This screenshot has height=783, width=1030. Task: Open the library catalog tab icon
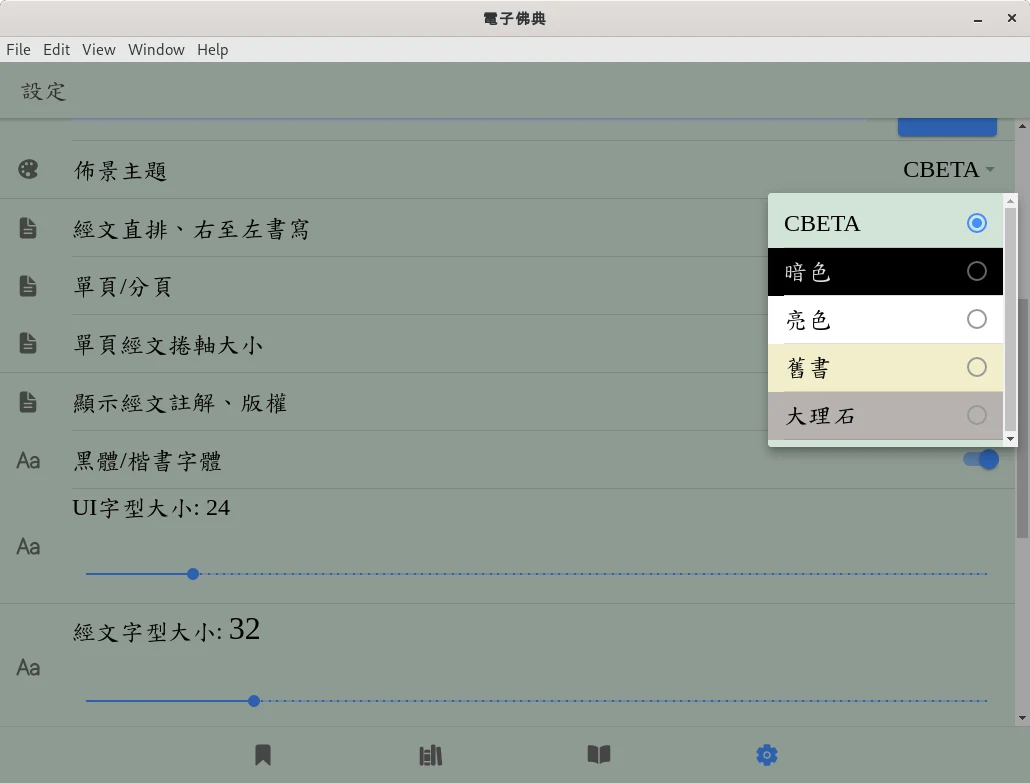click(431, 755)
